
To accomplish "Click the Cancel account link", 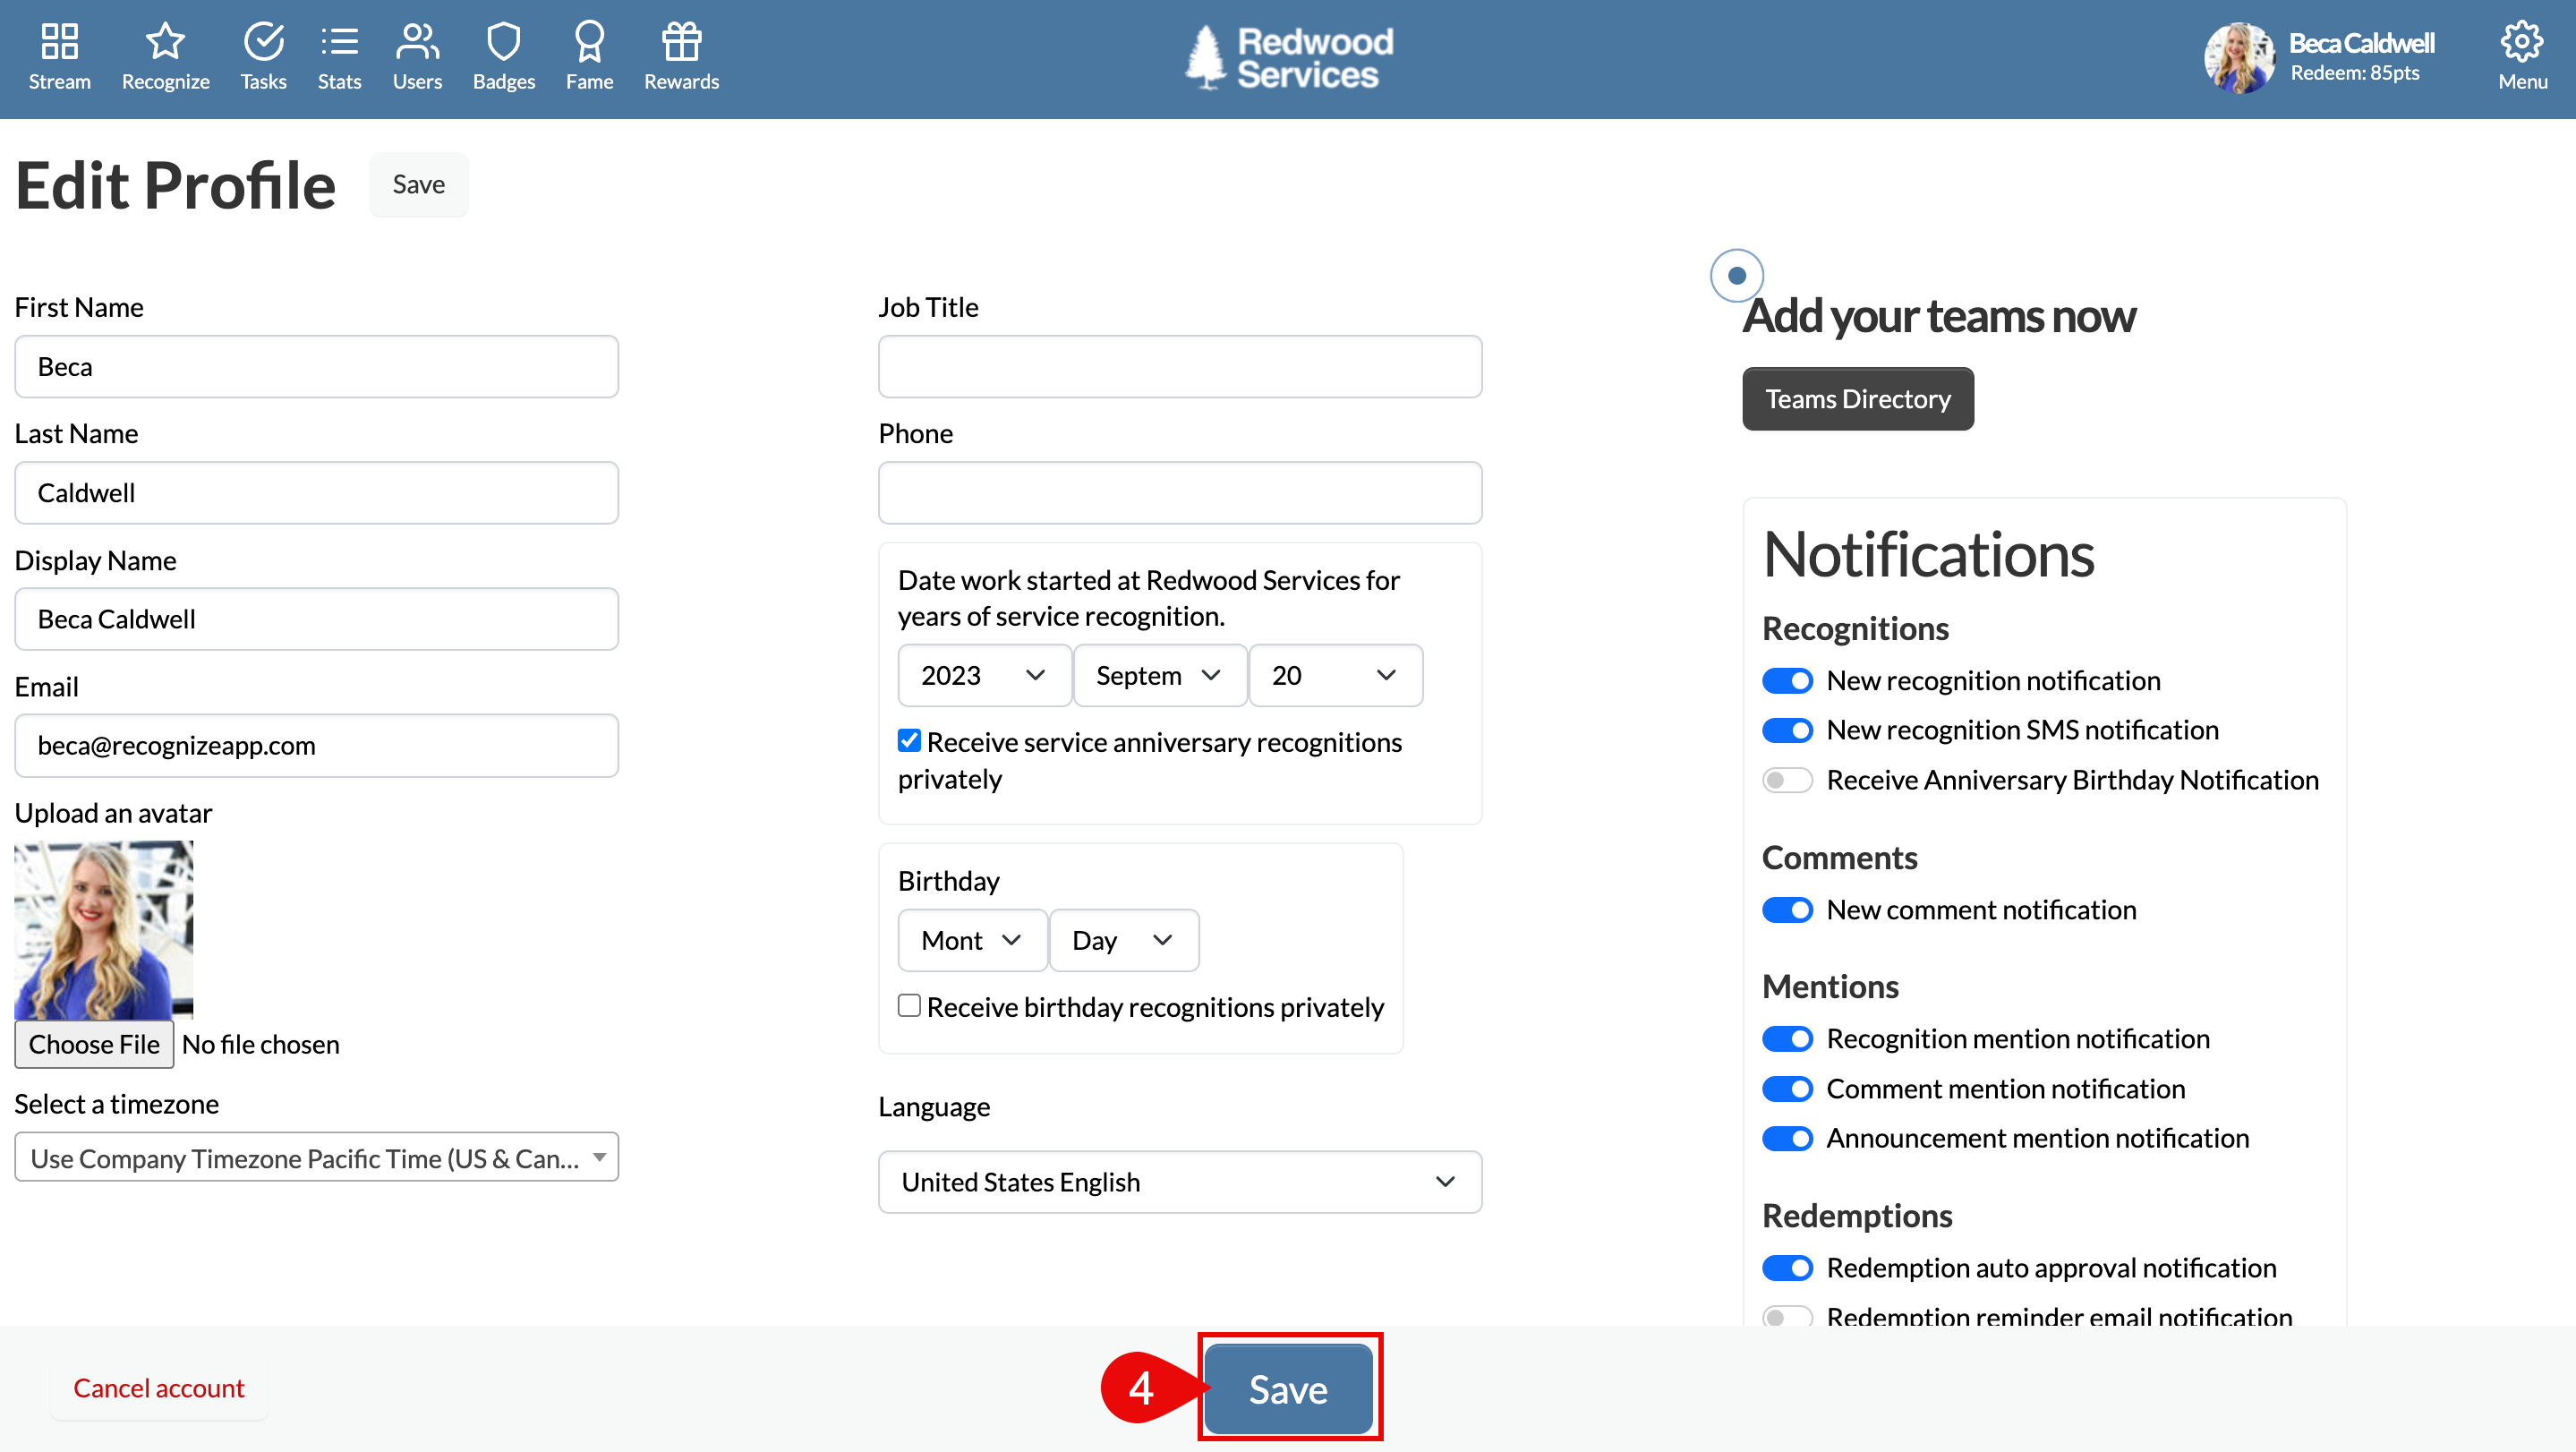I will tap(159, 1389).
